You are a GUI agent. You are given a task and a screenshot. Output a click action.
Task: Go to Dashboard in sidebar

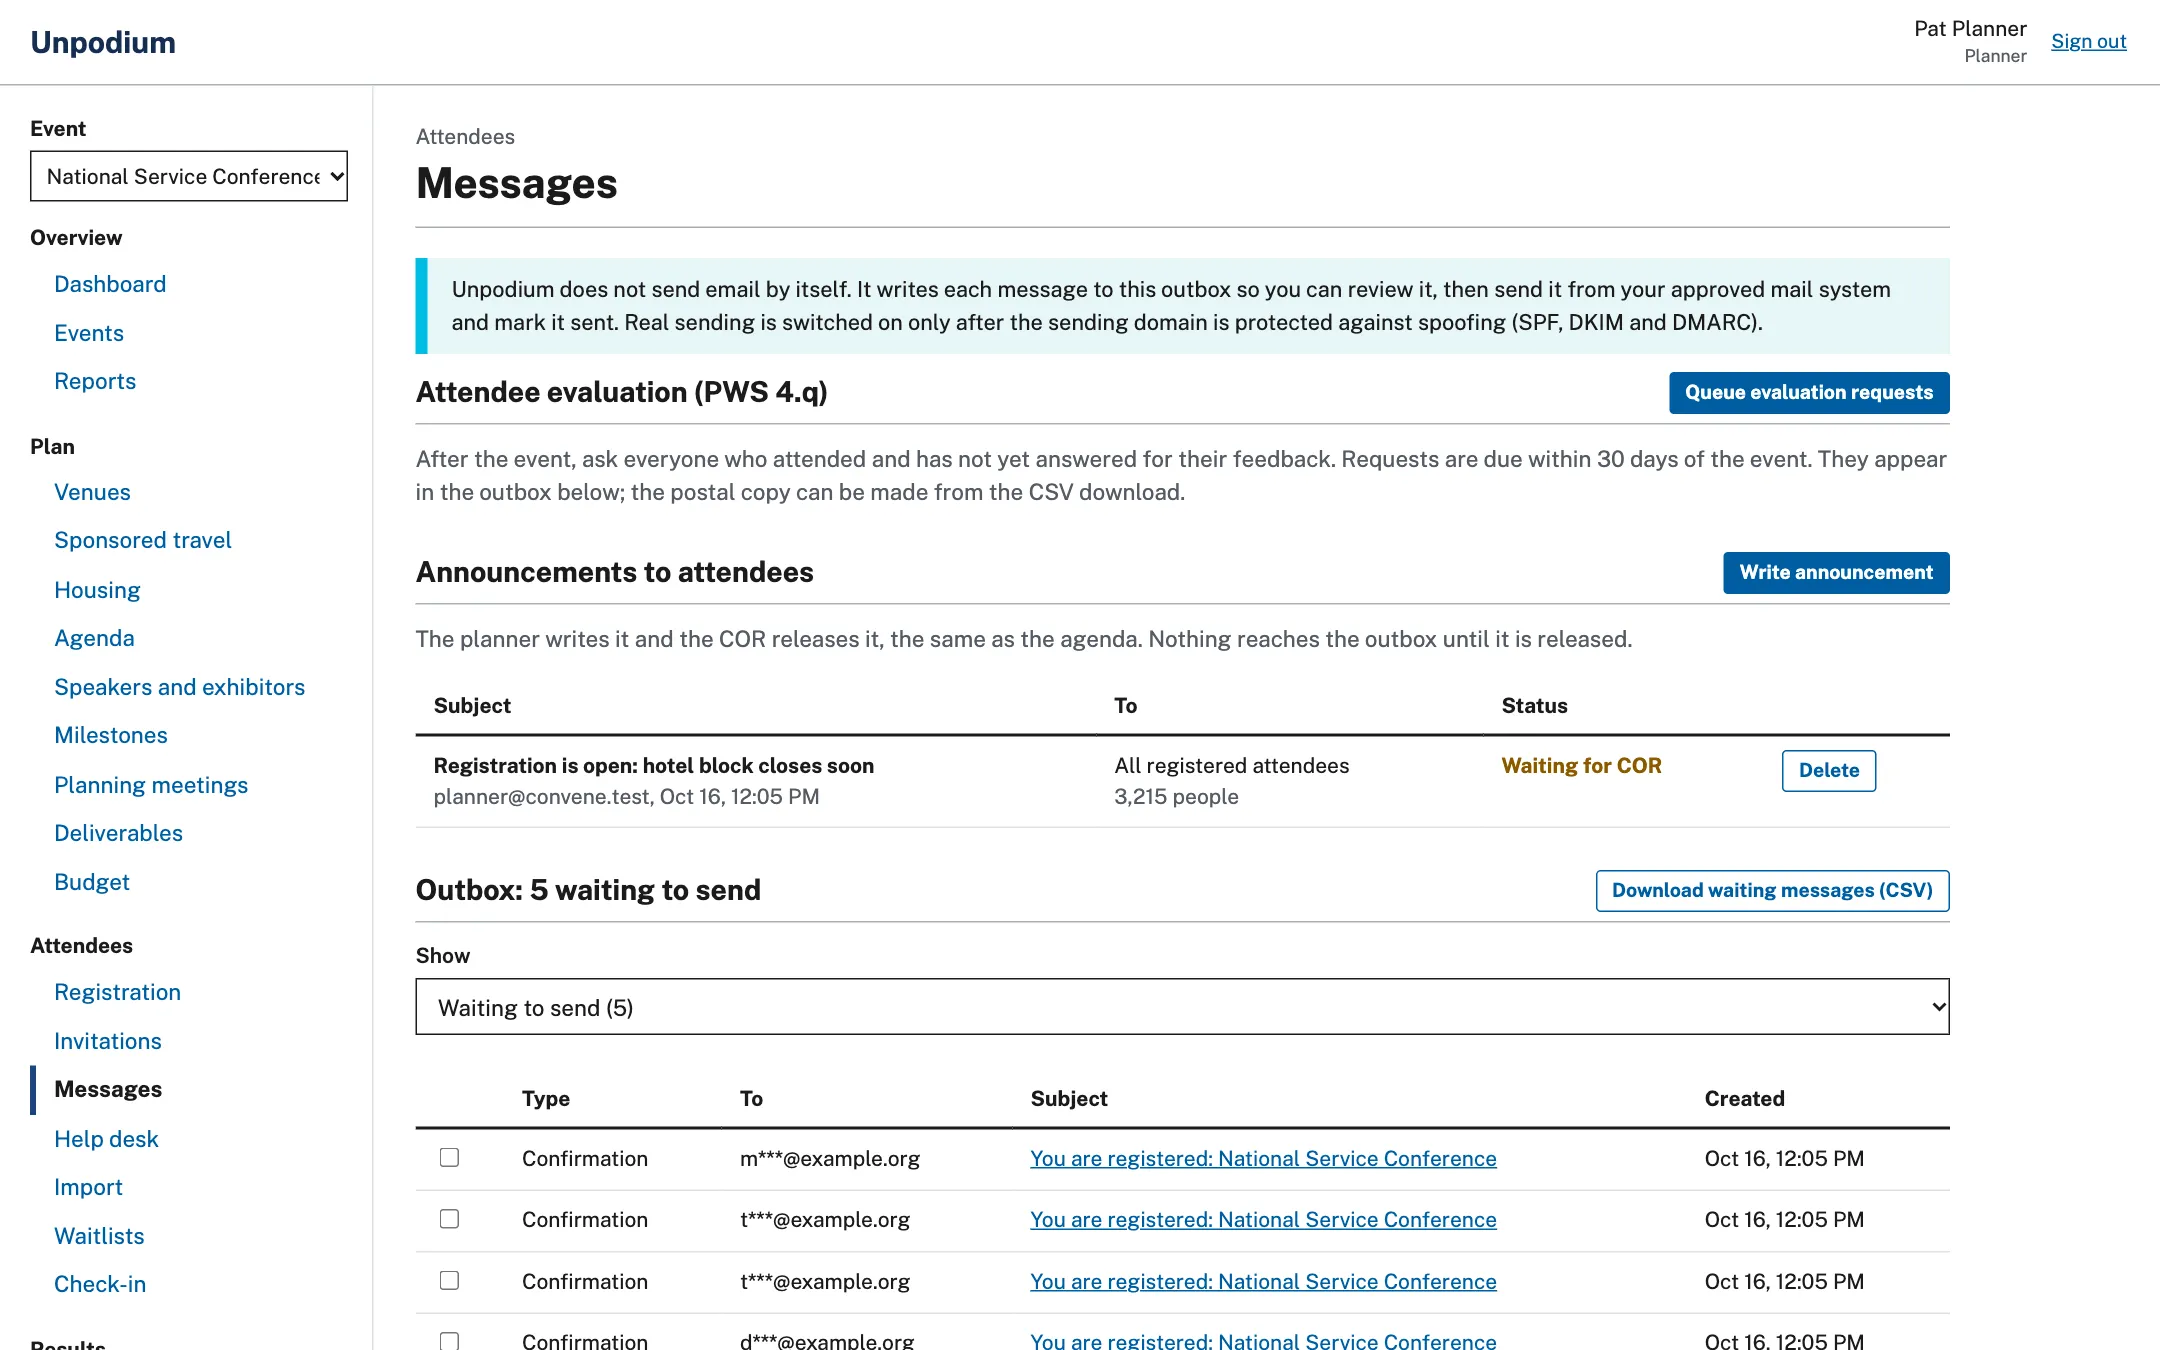pos(110,284)
